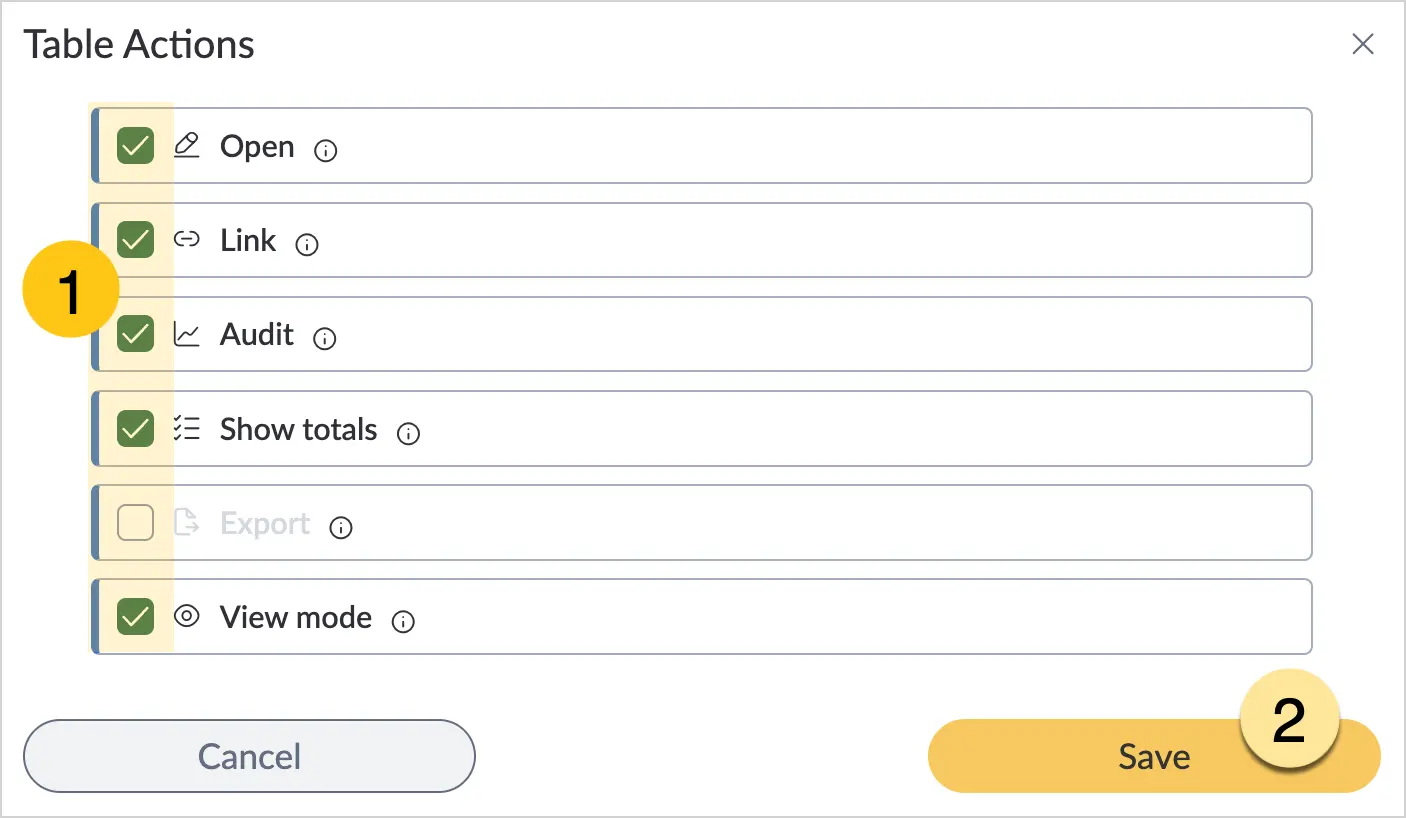Toggle the Audit checkbox off
Viewport: 1406px width, 818px height.
(136, 334)
